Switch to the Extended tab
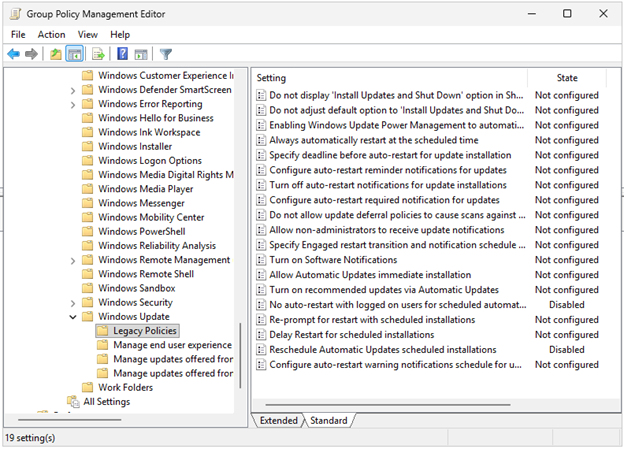The height and width of the screenshot is (449, 624). pyautogui.click(x=278, y=420)
